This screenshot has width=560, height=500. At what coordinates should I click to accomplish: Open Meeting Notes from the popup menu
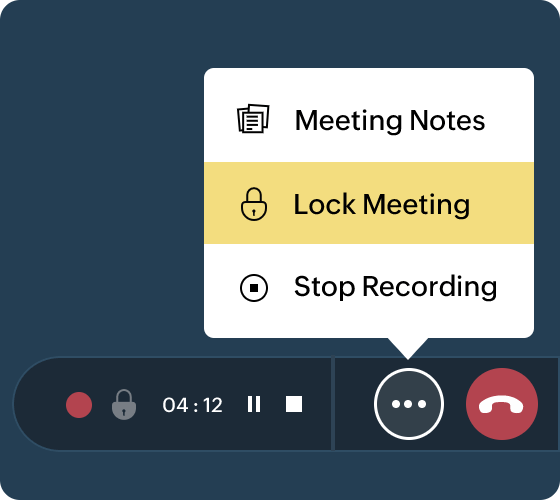click(369, 120)
